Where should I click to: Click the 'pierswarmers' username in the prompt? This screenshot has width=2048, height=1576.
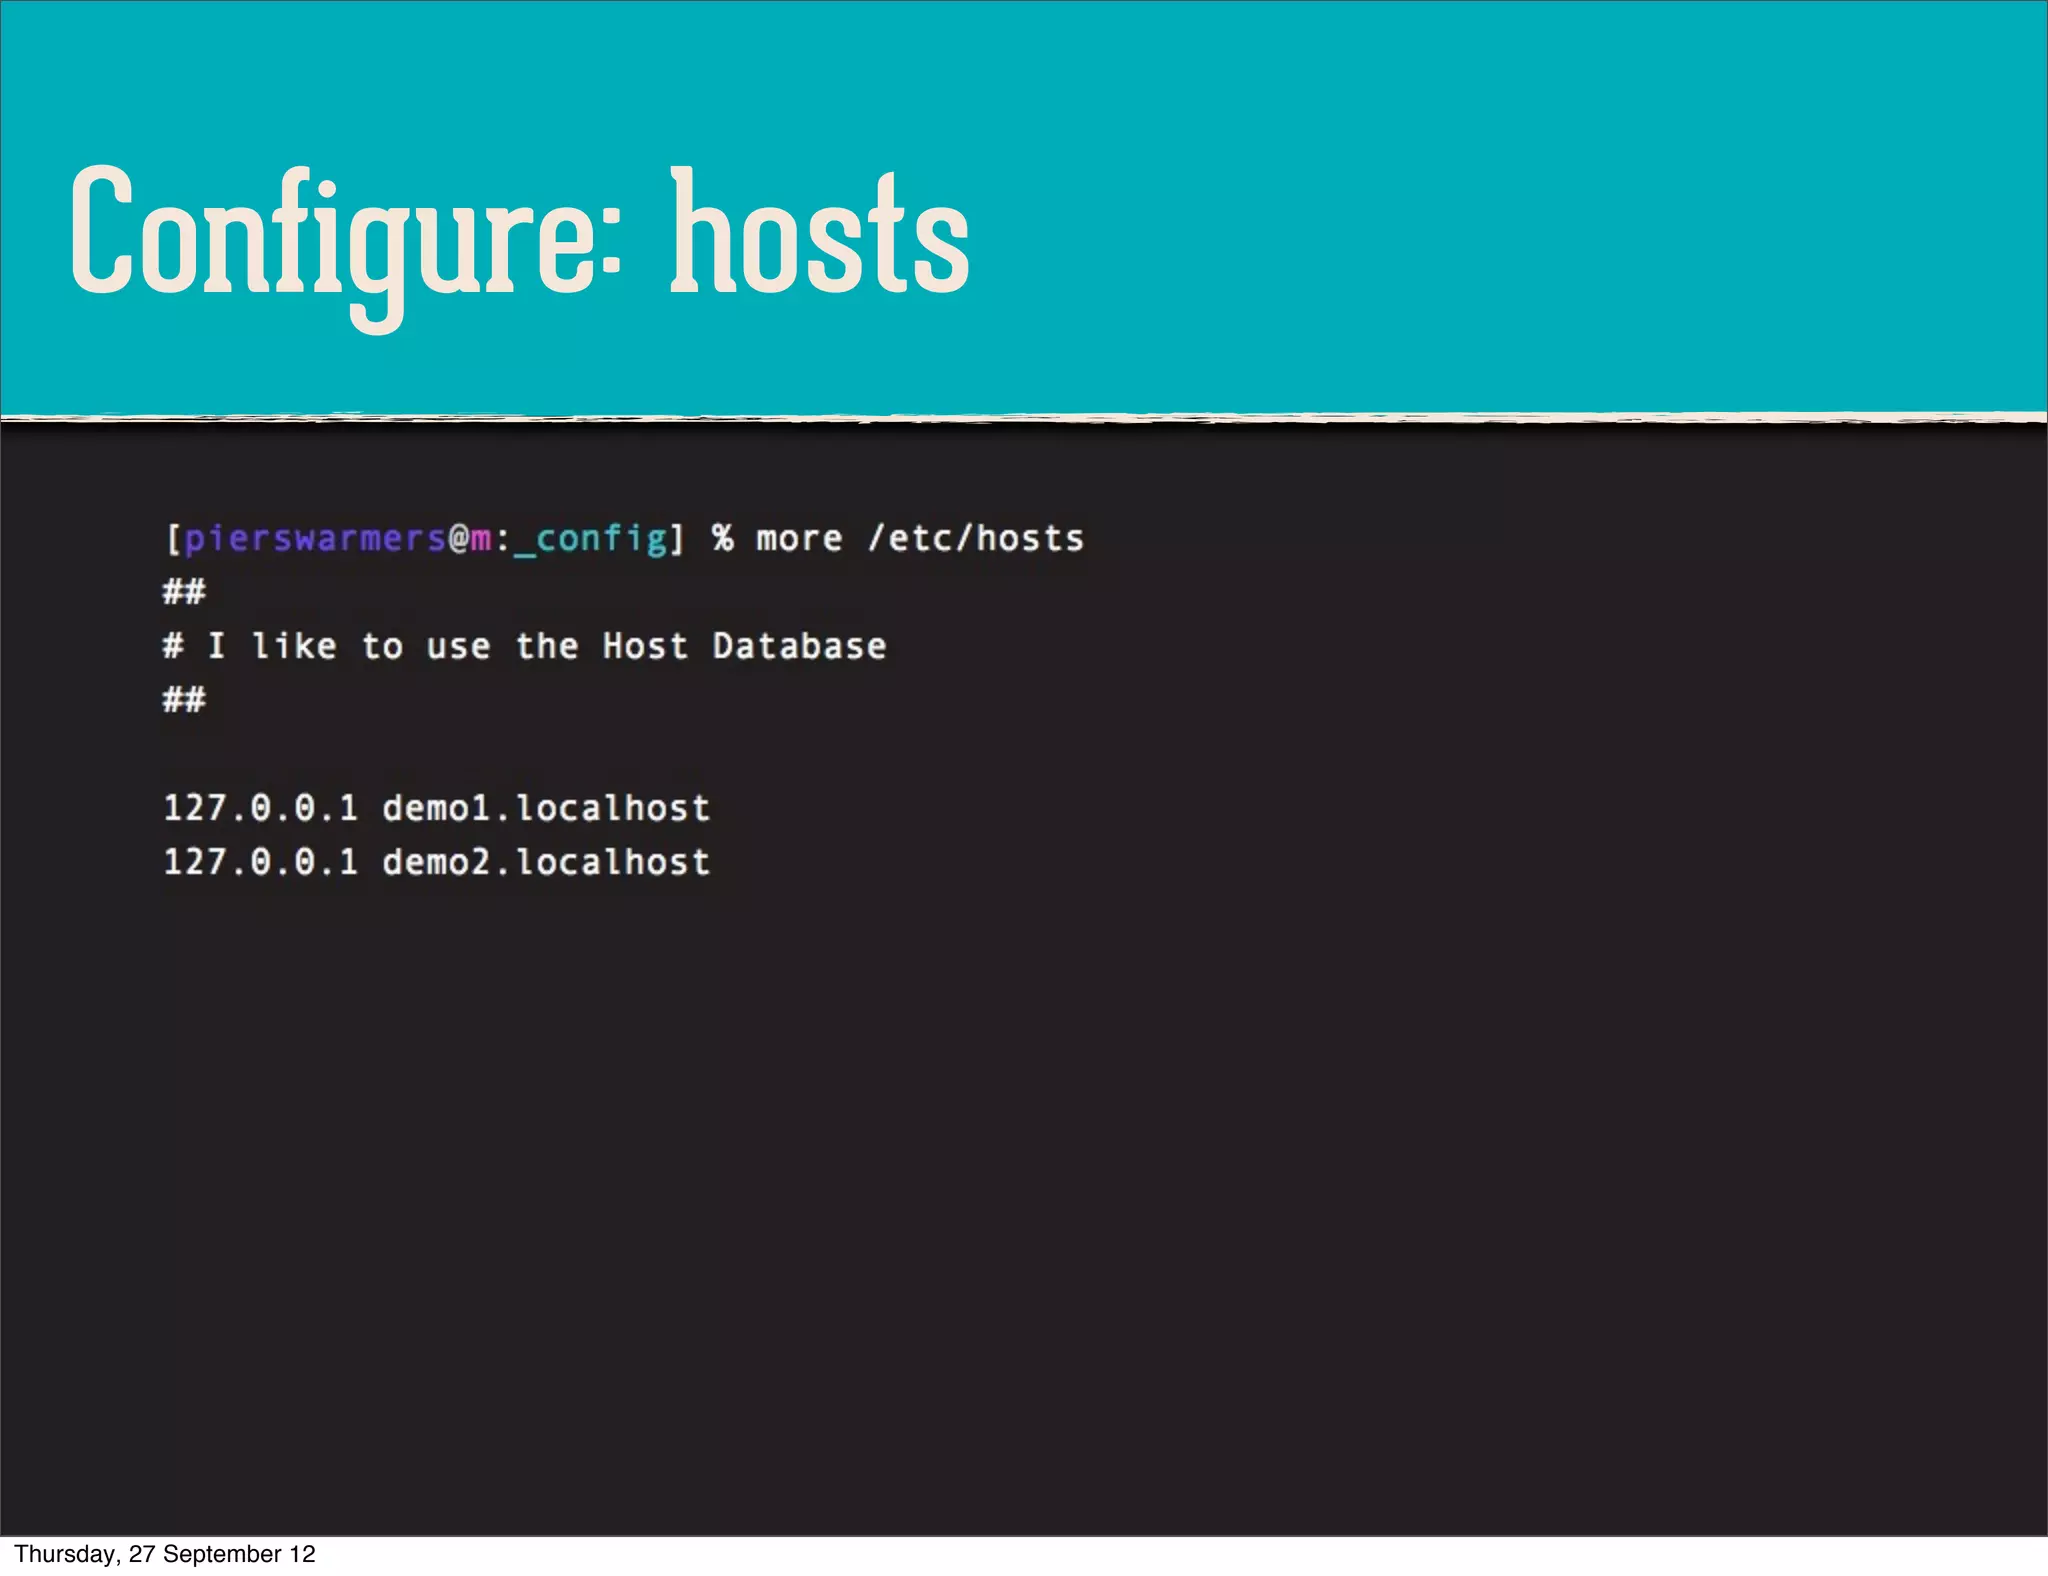[316, 539]
